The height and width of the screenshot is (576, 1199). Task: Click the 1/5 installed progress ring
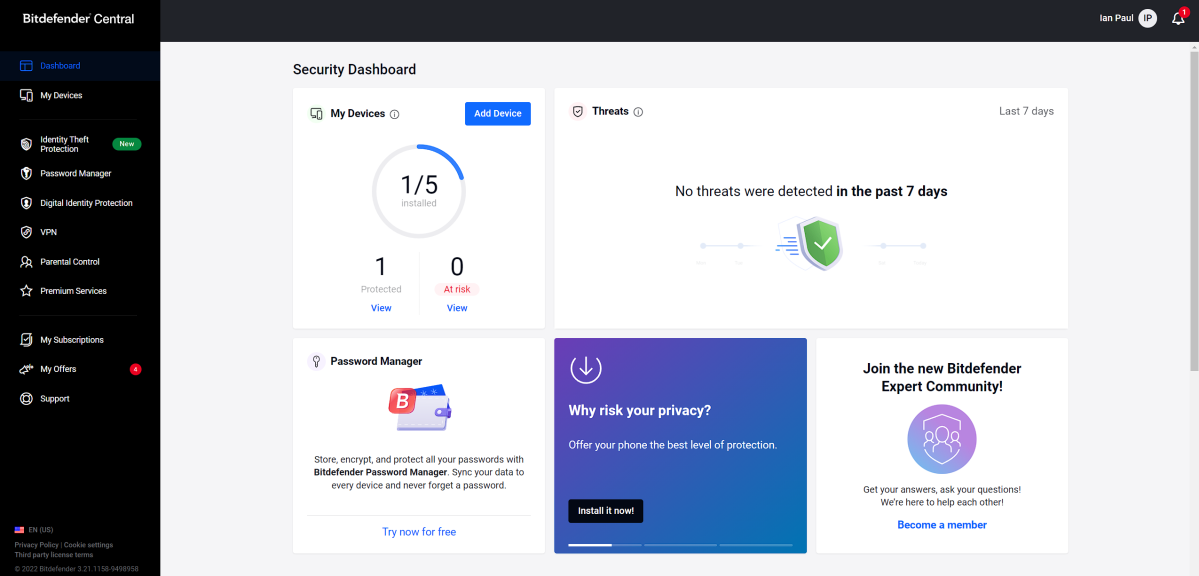point(418,190)
